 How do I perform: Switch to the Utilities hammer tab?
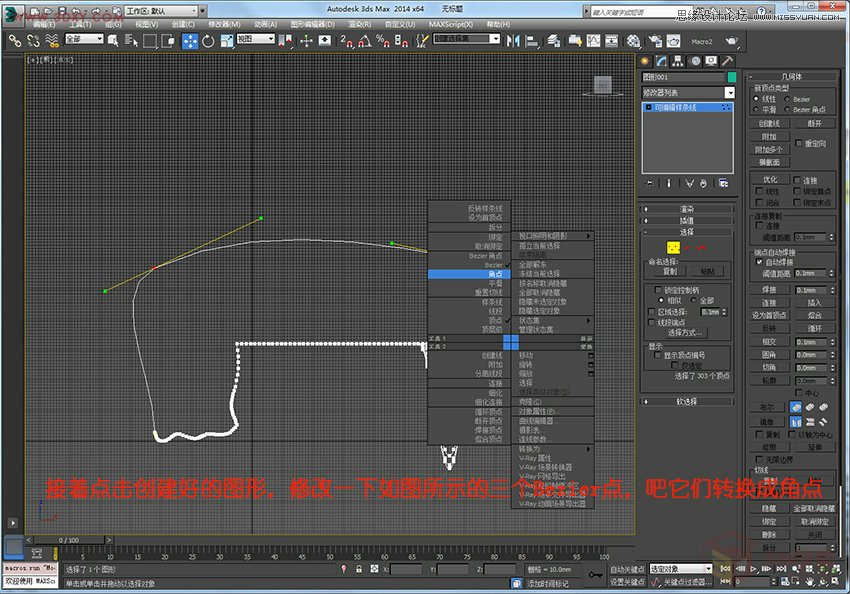pyautogui.click(x=727, y=61)
